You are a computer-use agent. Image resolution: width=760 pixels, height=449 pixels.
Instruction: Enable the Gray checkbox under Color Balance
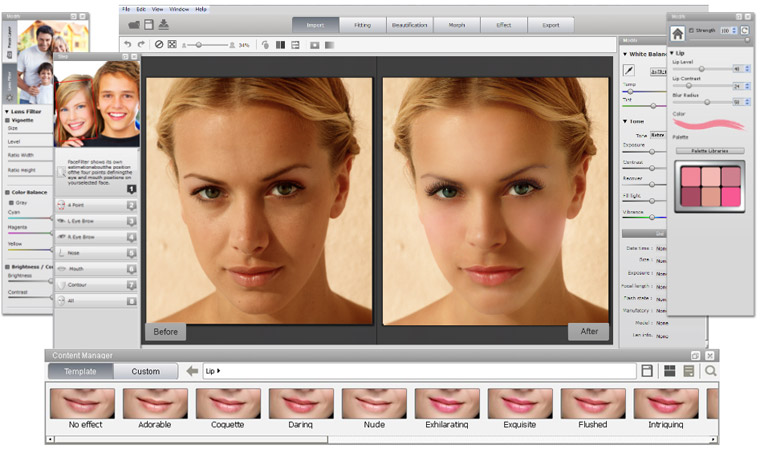click(11, 202)
